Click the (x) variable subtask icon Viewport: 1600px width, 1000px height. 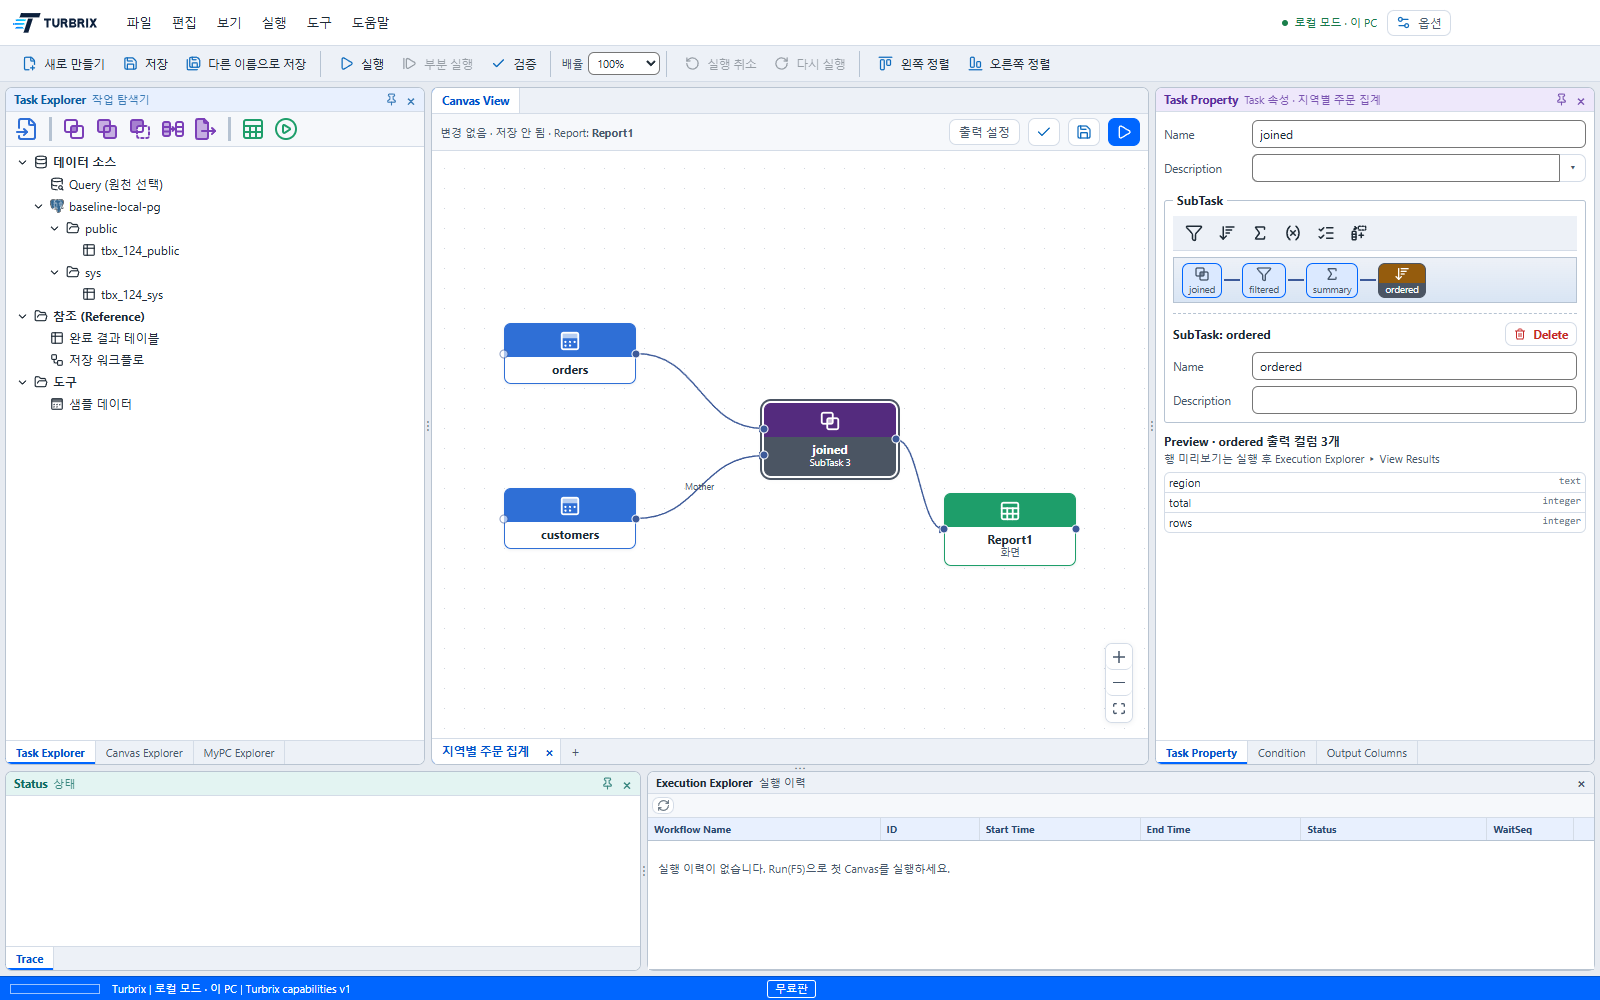pos(1293,233)
